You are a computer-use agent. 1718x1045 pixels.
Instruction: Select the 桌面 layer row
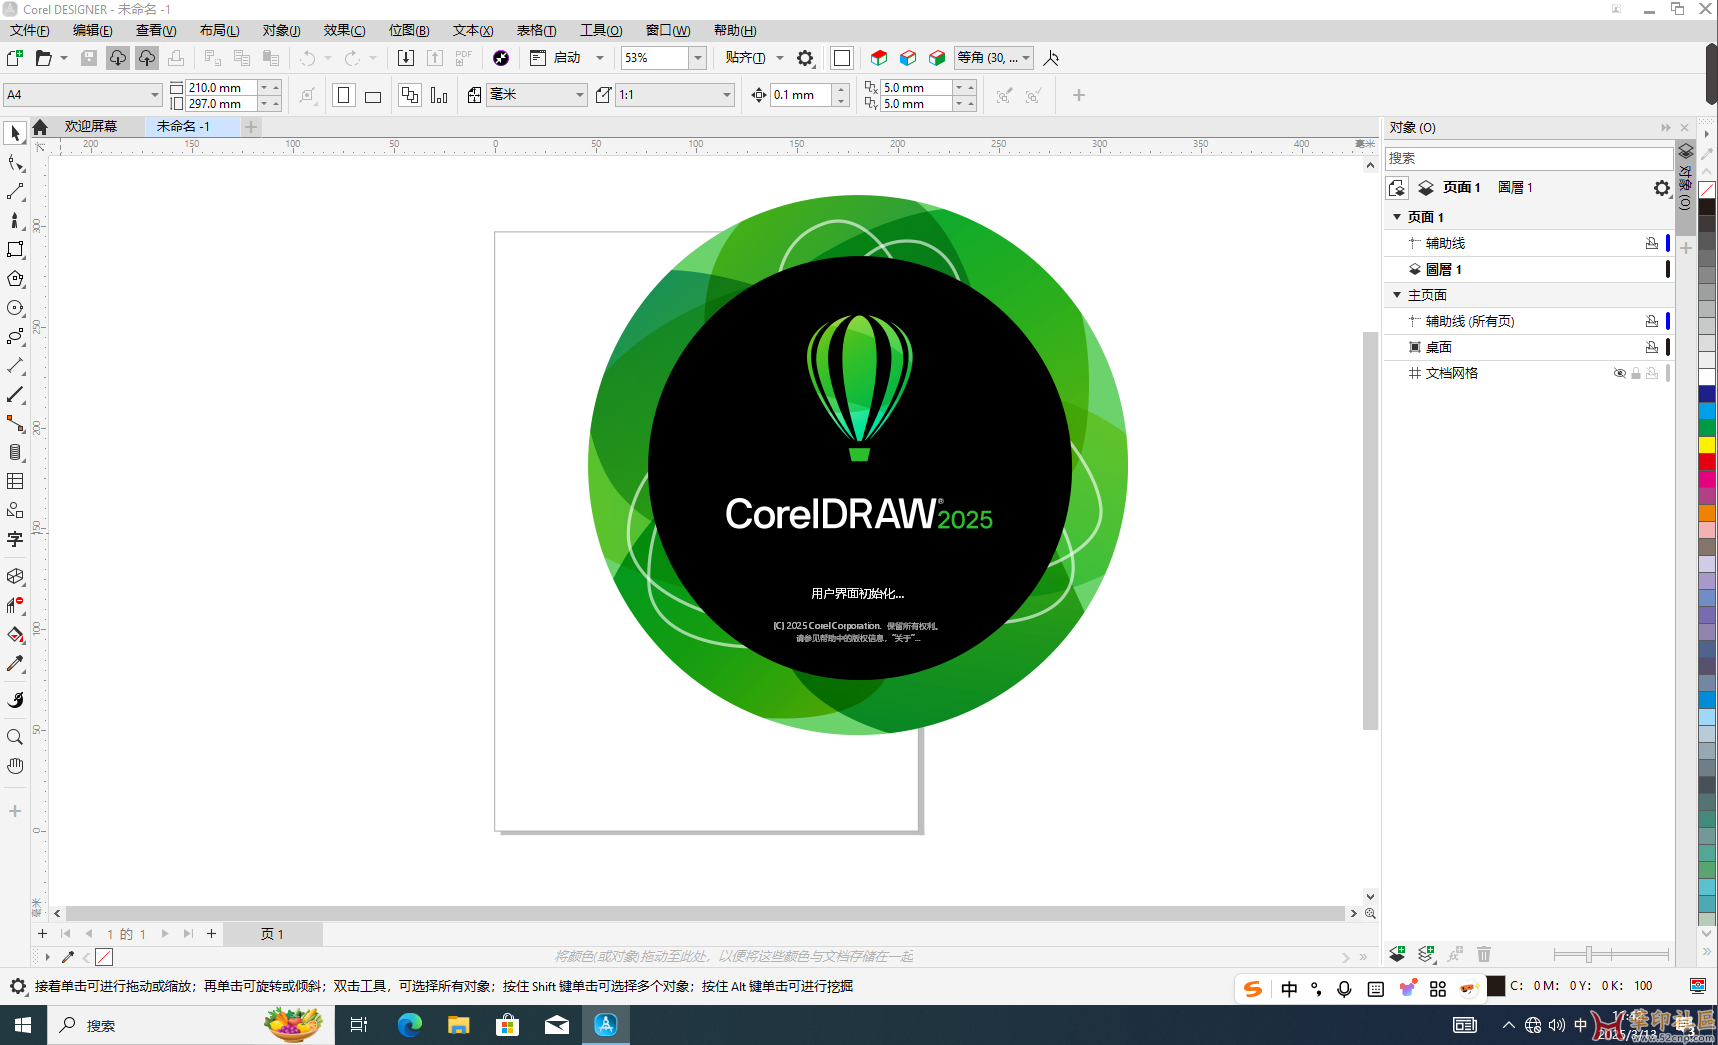tap(1528, 347)
